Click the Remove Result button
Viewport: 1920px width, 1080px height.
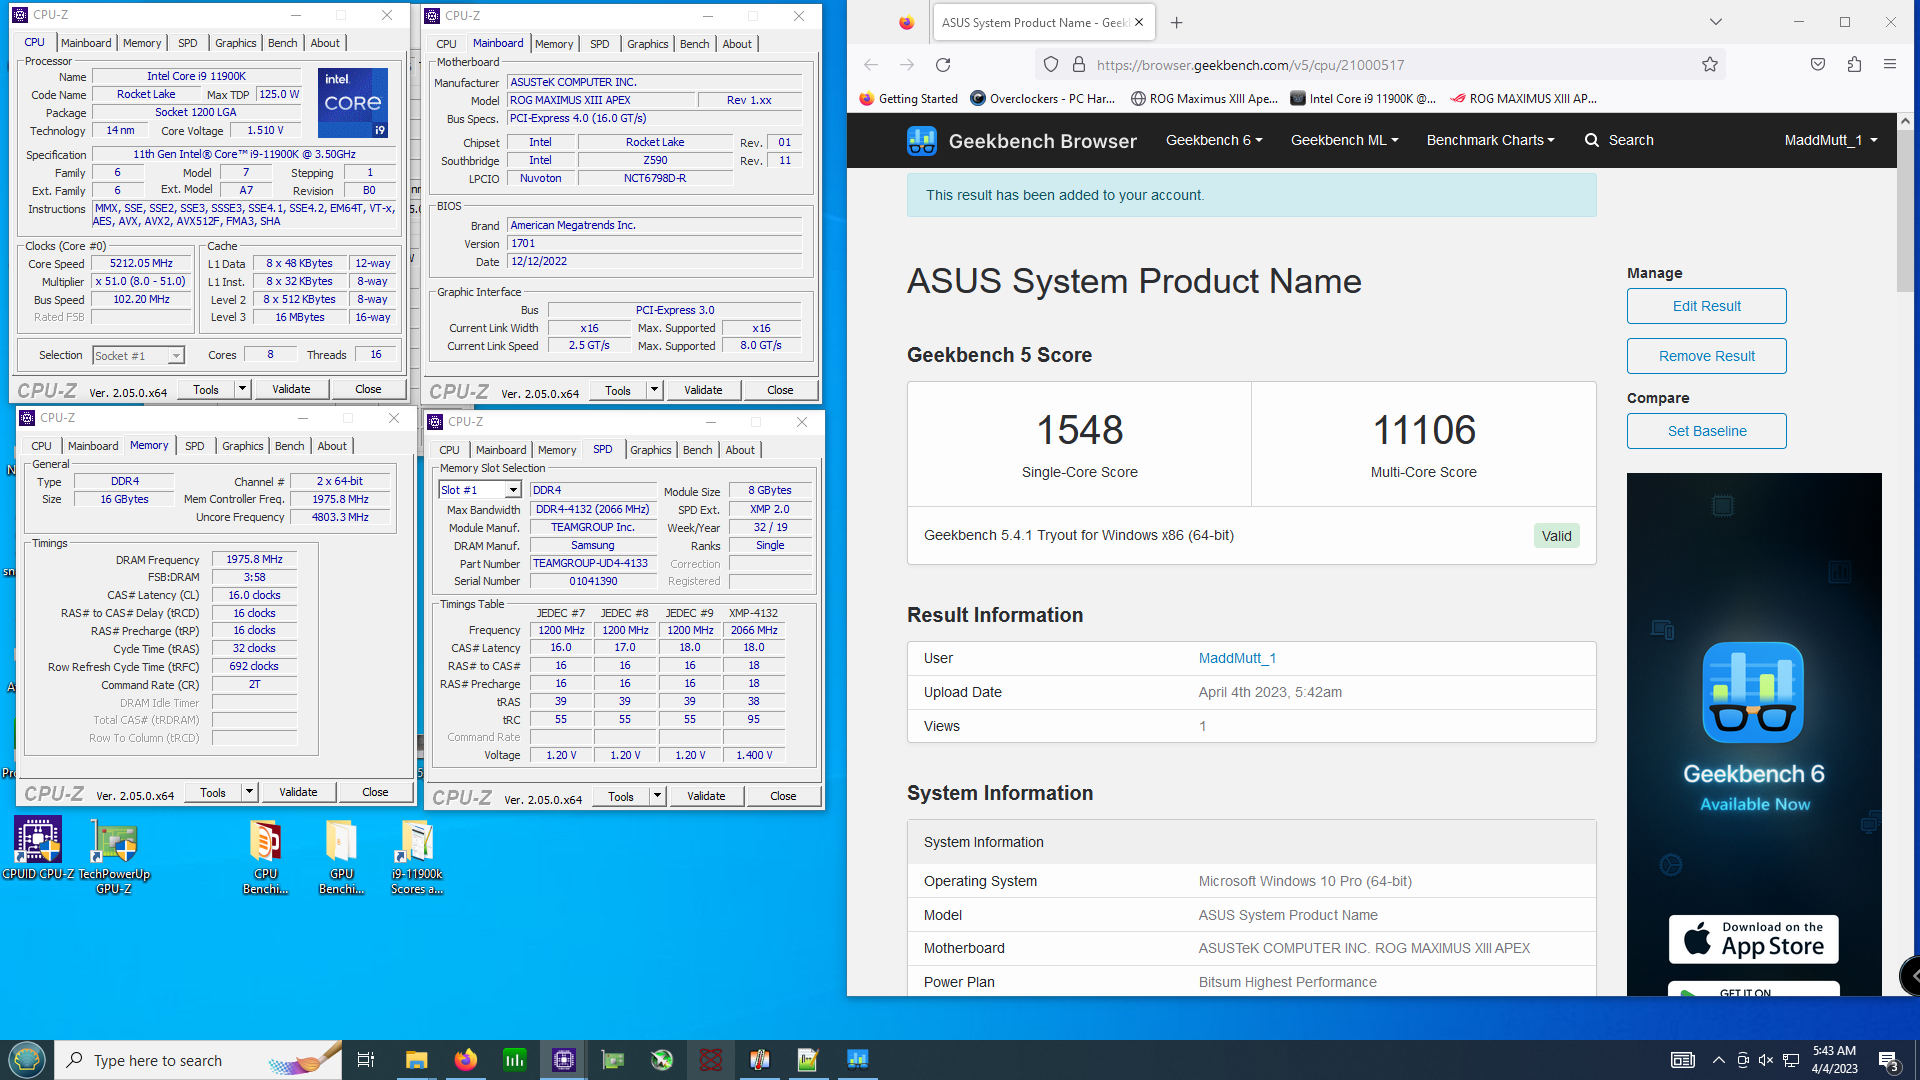point(1706,356)
